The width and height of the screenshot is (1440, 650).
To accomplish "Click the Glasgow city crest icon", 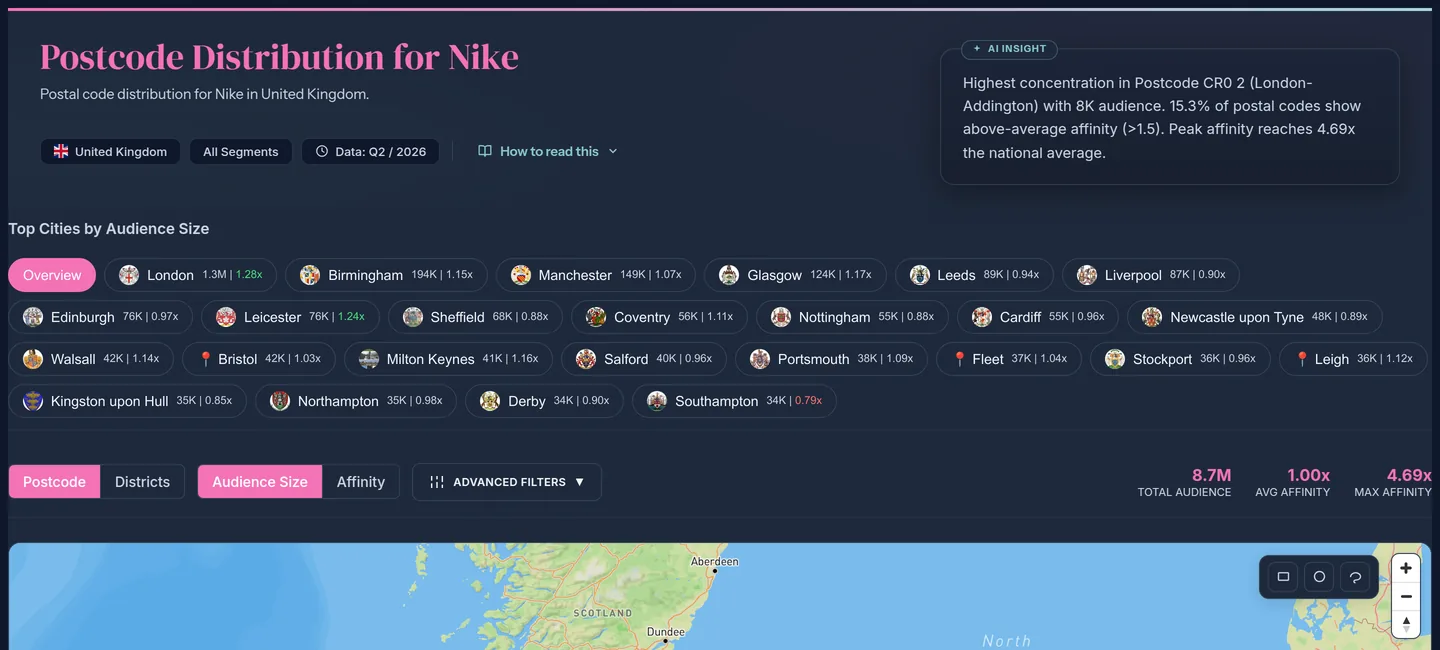I will (x=729, y=275).
